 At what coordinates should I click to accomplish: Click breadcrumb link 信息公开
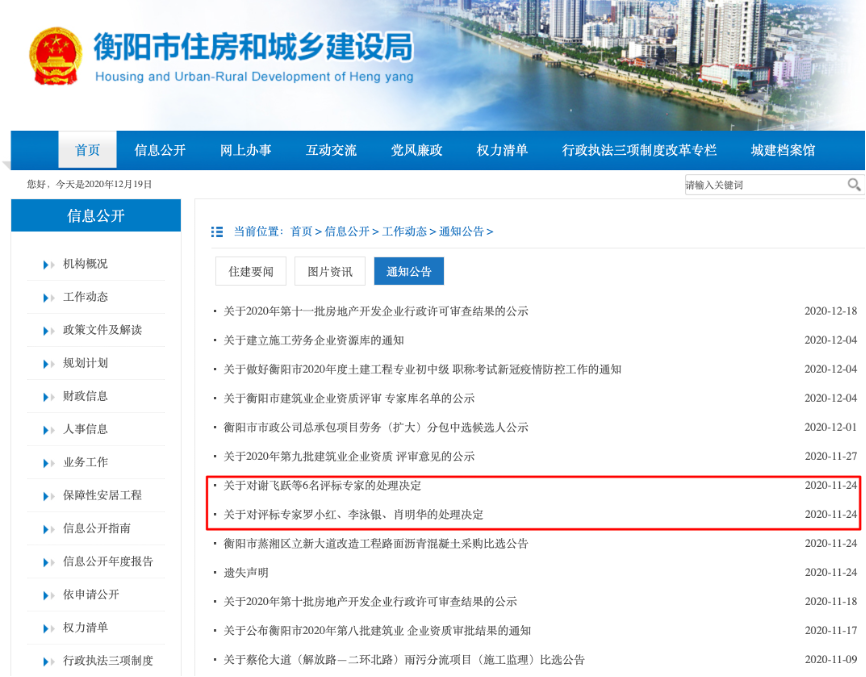coord(347,231)
